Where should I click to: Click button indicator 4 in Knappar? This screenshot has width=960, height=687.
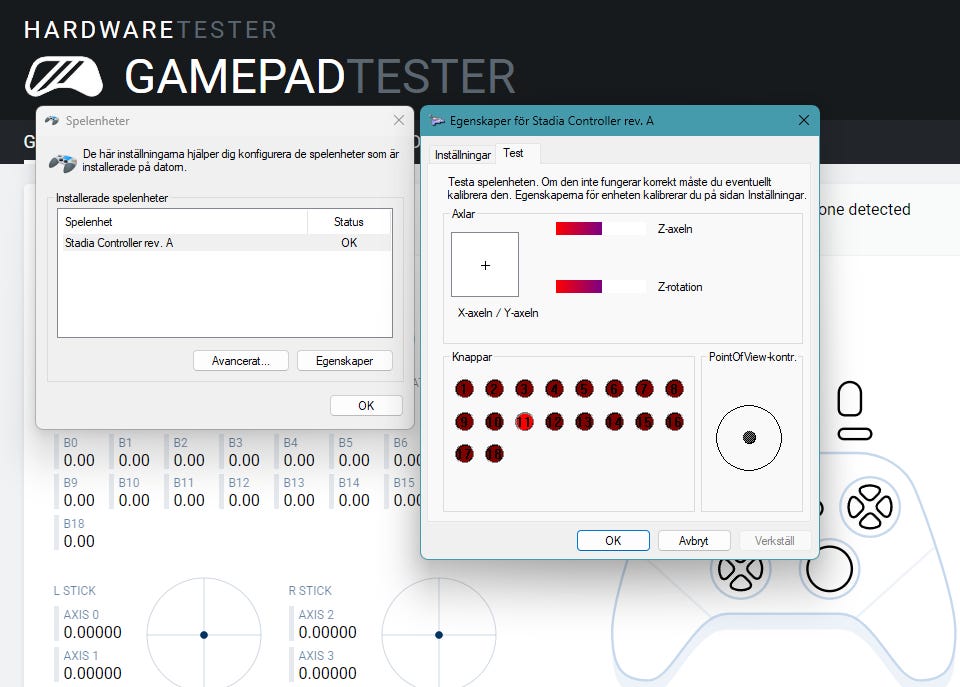(x=554, y=389)
